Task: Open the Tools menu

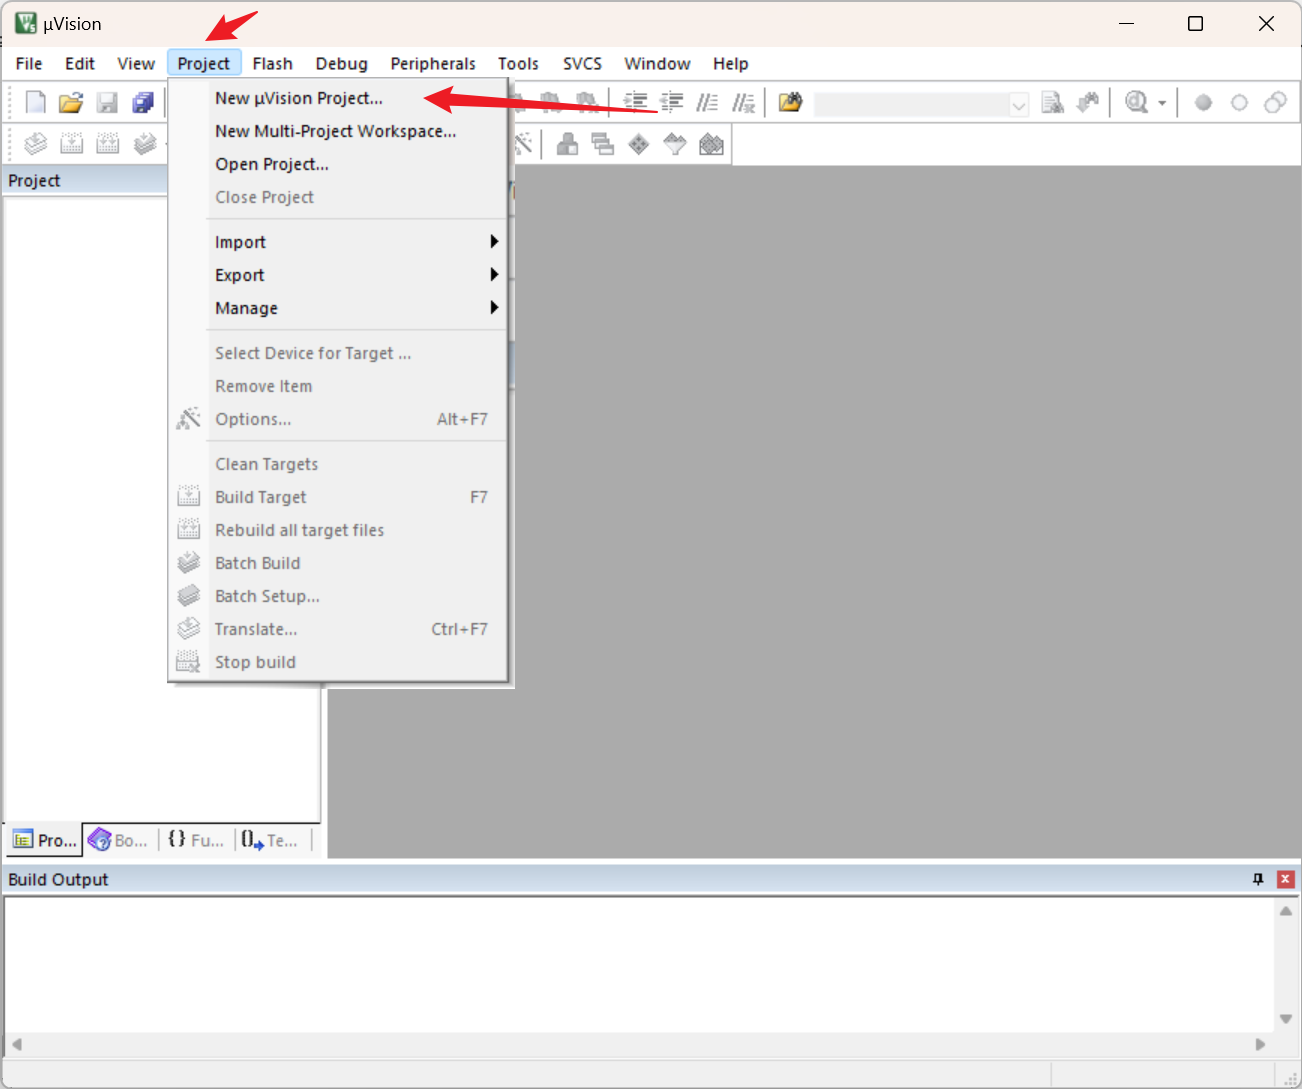Action: [518, 63]
